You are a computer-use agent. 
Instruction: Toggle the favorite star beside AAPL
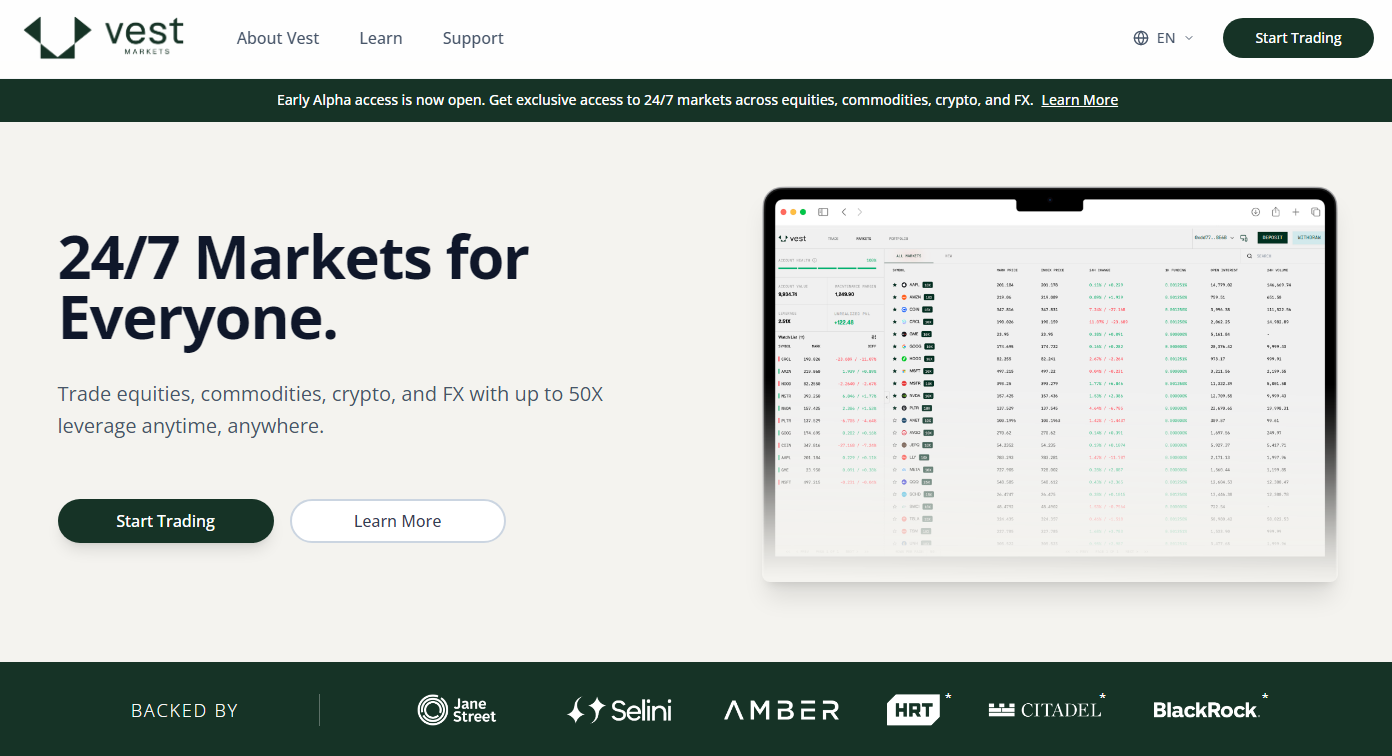point(895,285)
